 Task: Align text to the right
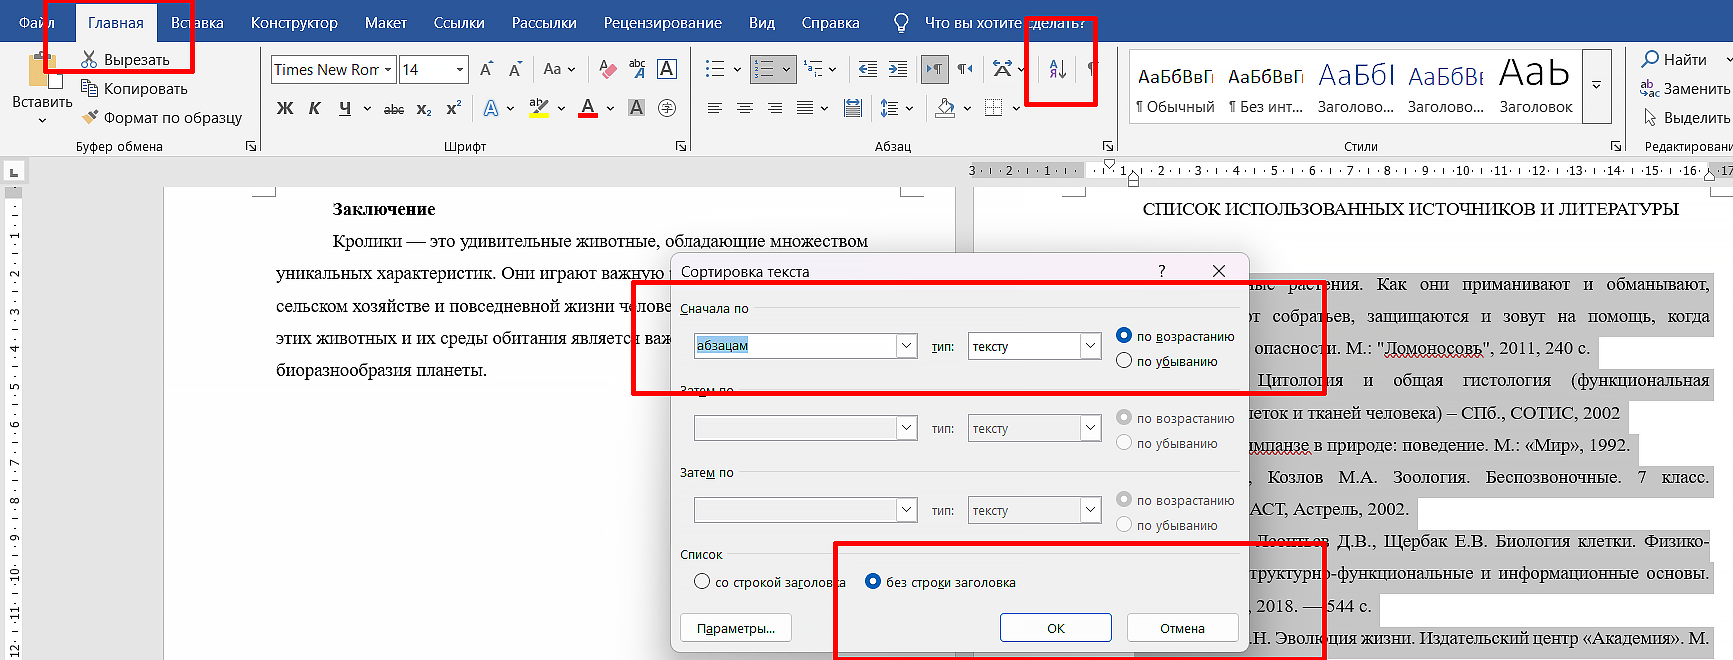(x=775, y=108)
